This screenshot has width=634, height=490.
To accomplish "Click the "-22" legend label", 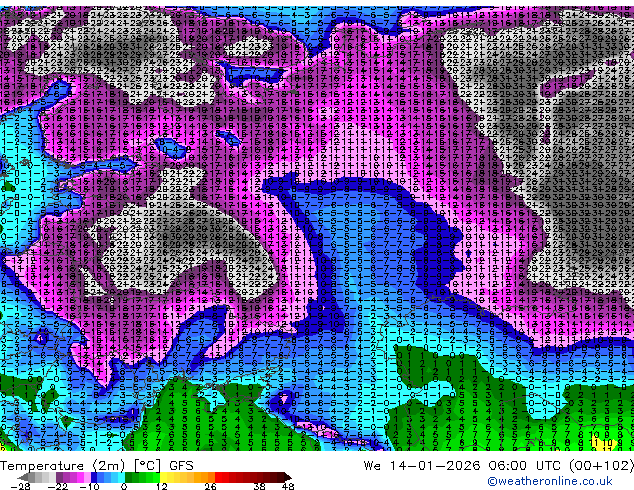I will pyautogui.click(x=57, y=486).
